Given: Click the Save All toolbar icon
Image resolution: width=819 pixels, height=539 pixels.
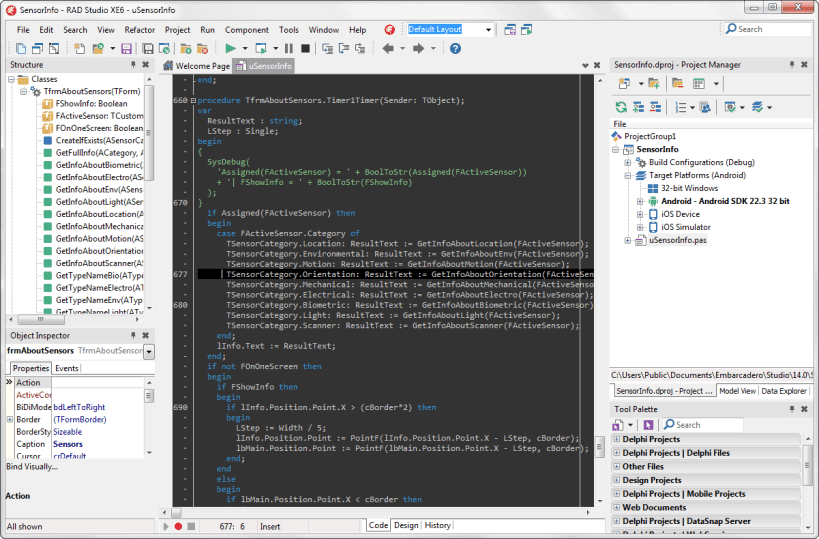Looking at the screenshot, I should tap(148, 49).
